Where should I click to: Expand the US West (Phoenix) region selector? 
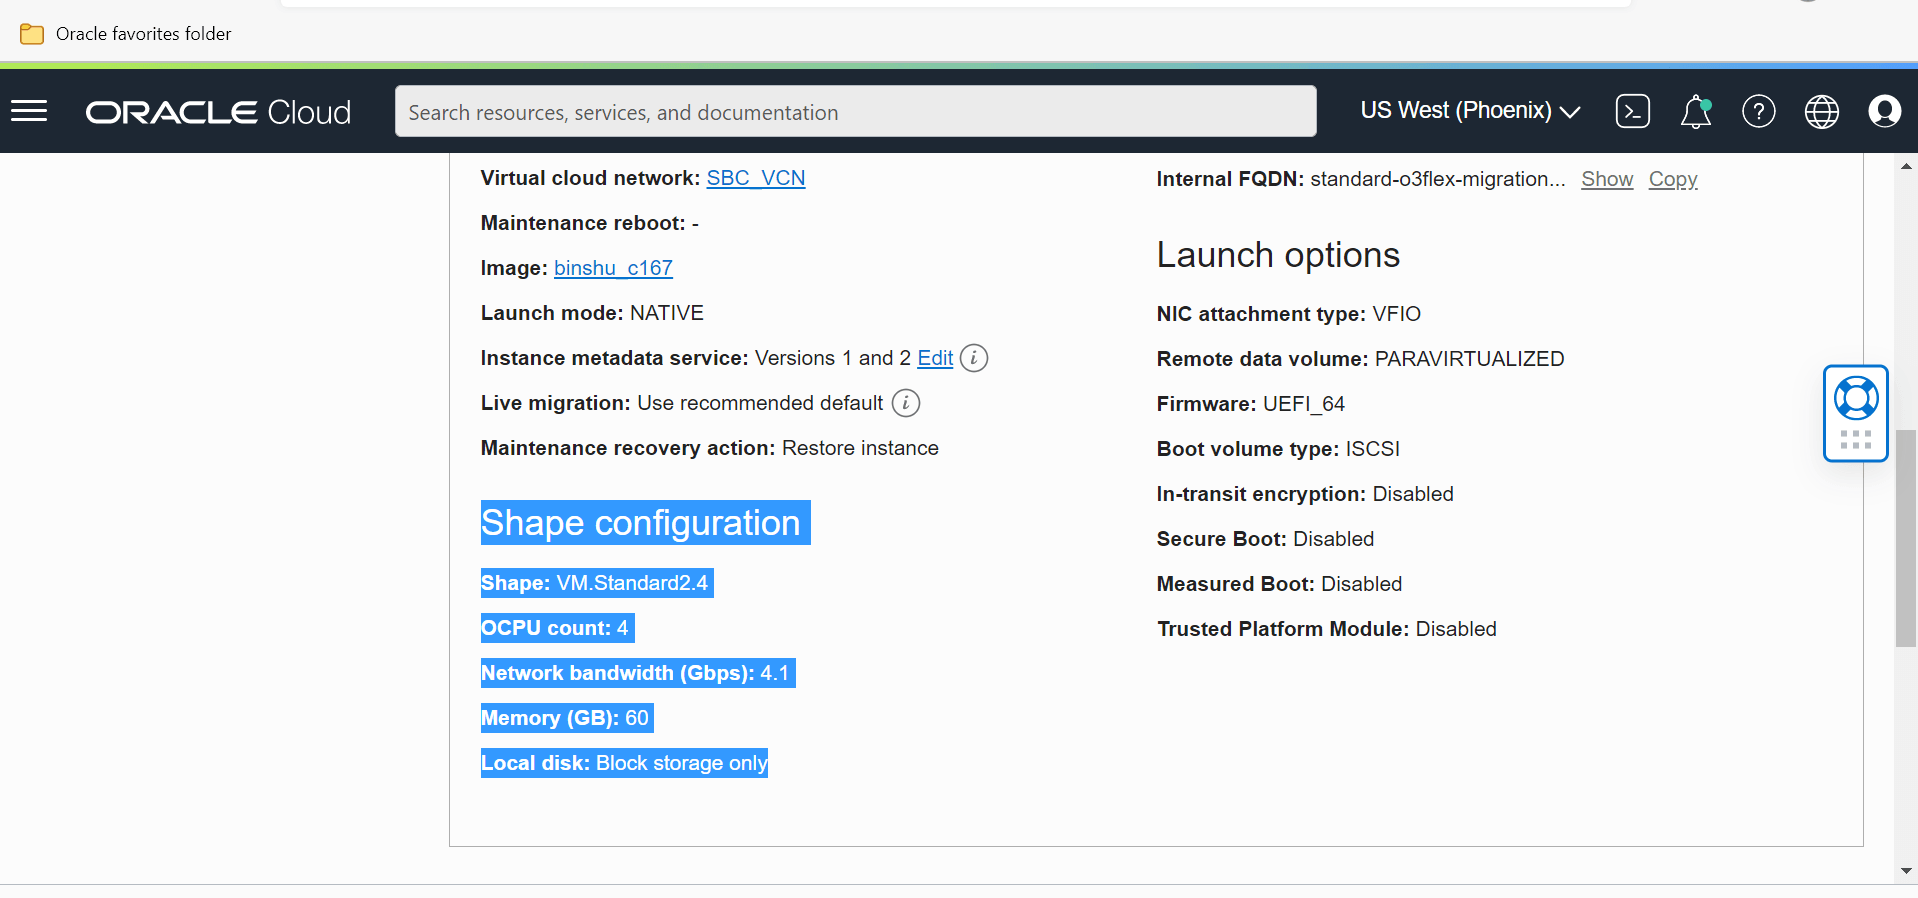1470,111
